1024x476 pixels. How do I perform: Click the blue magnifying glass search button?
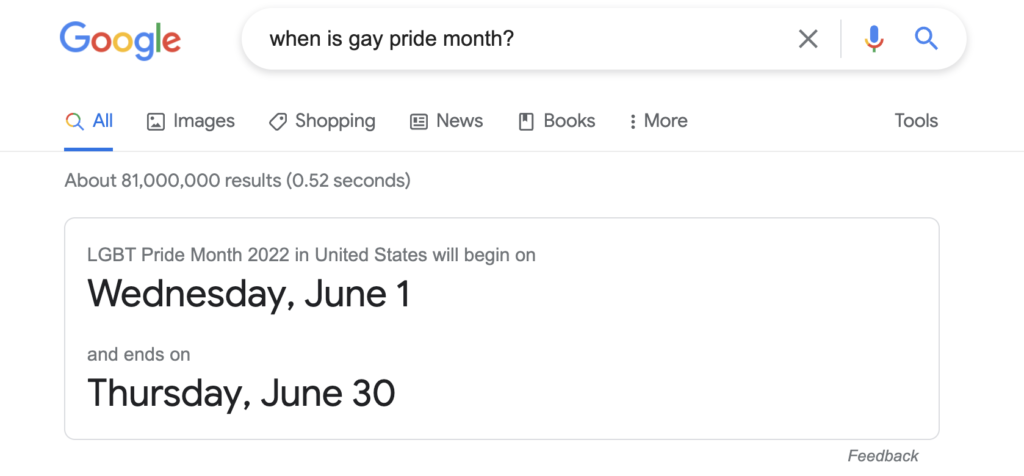[927, 39]
